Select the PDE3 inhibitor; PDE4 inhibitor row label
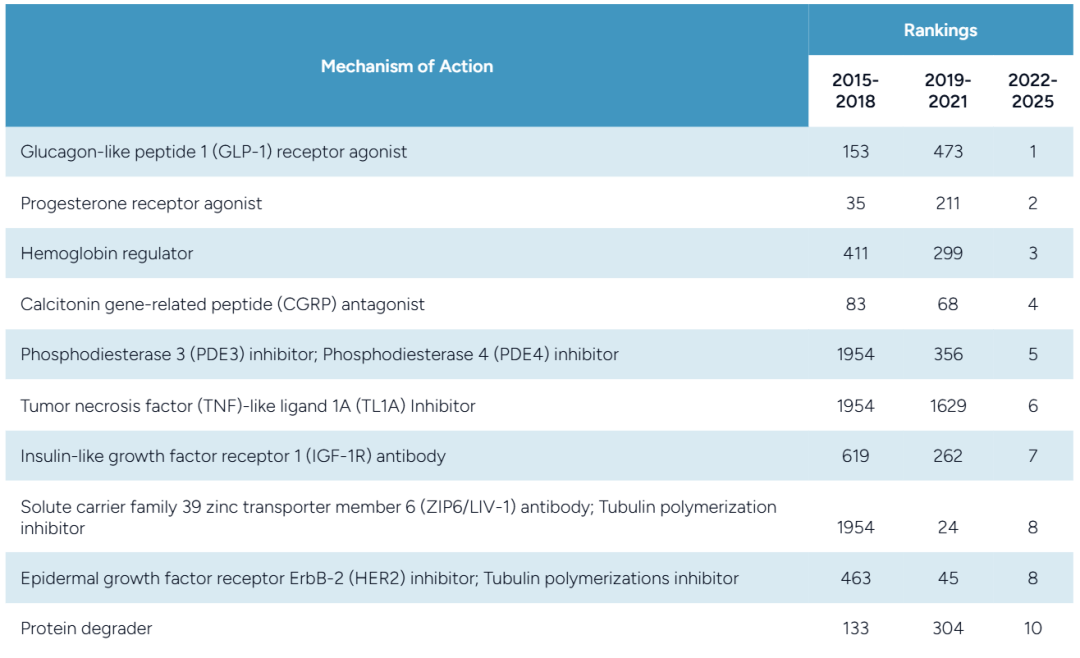This screenshot has height=658, width=1080. coord(319,355)
